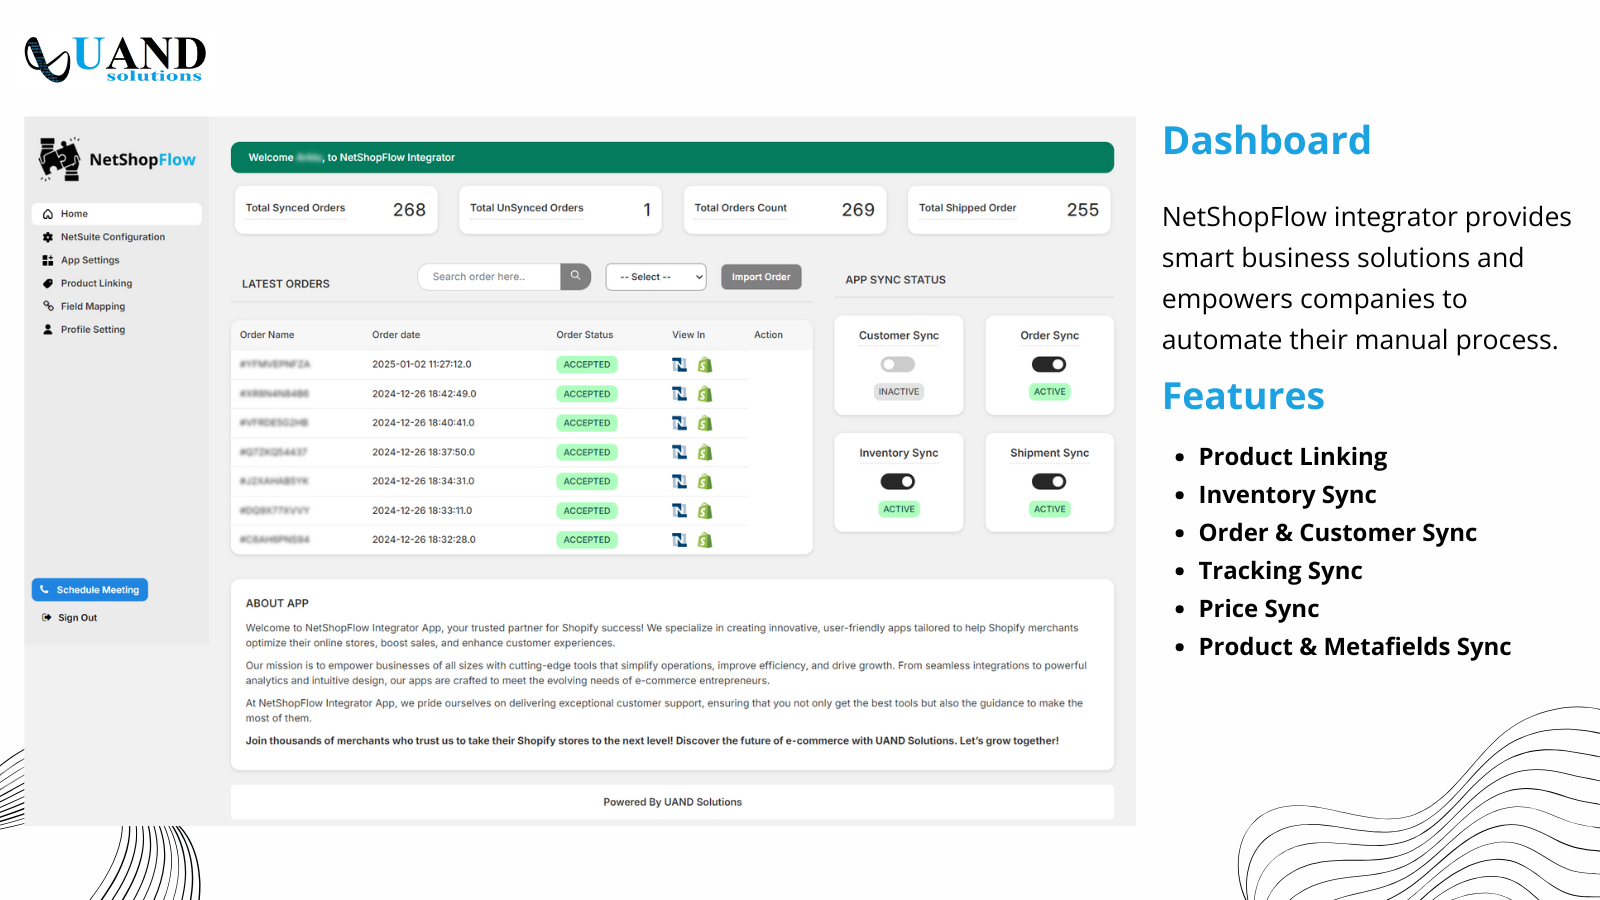The height and width of the screenshot is (900, 1600).
Task: Enable the Customer Sync toggle
Action: [x=898, y=365]
